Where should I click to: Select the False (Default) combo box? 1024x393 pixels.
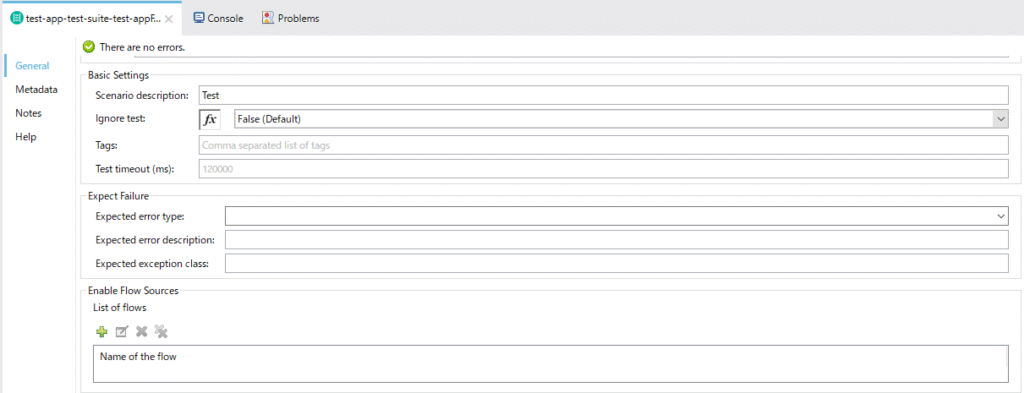pyautogui.click(x=621, y=119)
